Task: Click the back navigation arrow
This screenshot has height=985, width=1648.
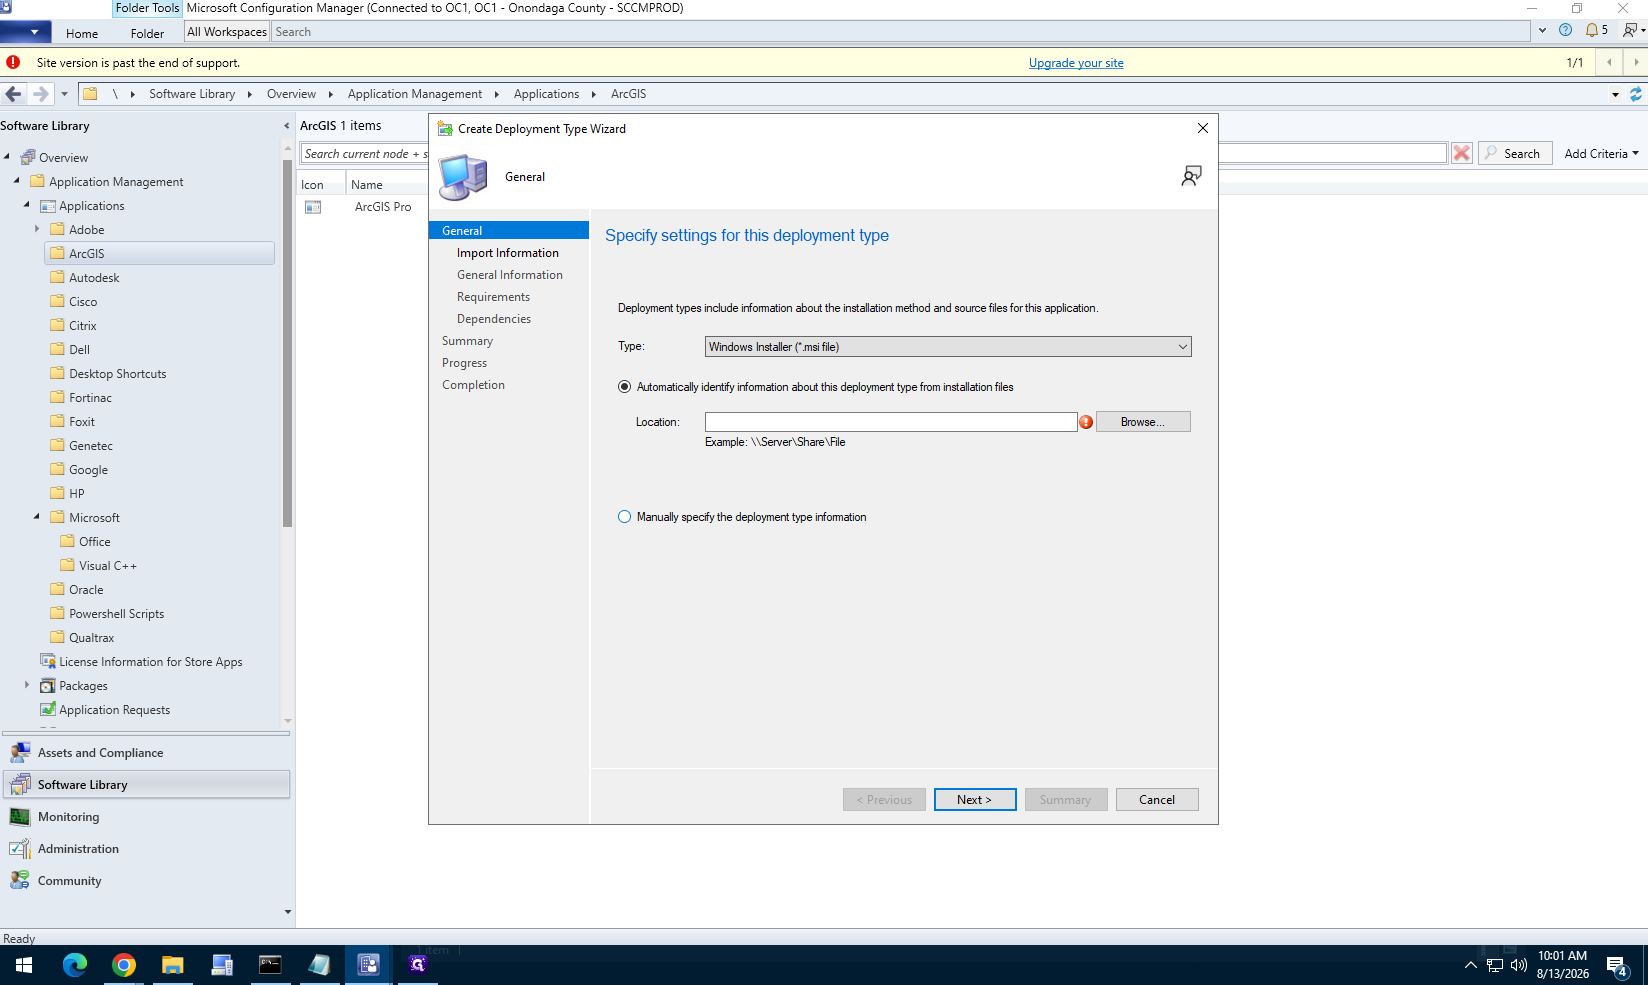Action: point(13,94)
